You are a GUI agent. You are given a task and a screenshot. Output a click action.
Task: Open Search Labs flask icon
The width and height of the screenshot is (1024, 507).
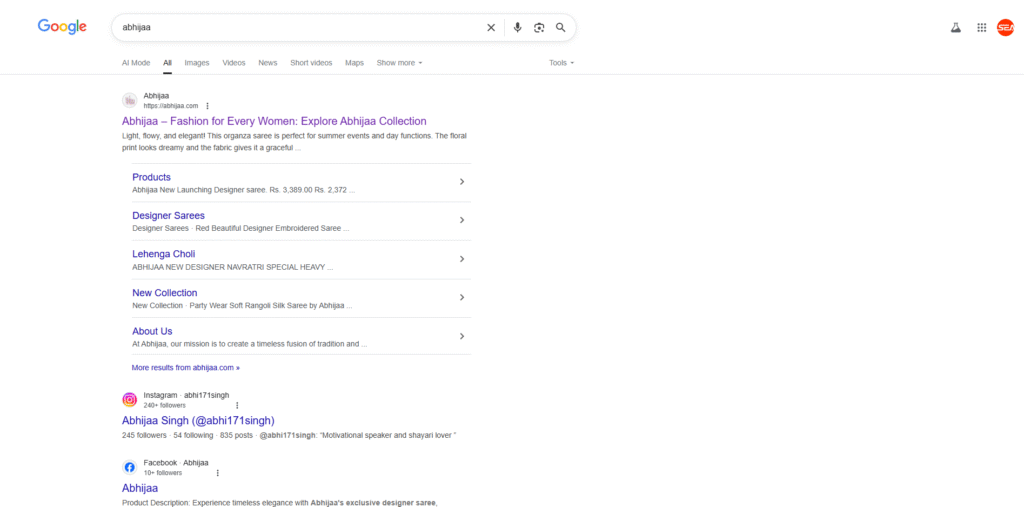tap(955, 27)
